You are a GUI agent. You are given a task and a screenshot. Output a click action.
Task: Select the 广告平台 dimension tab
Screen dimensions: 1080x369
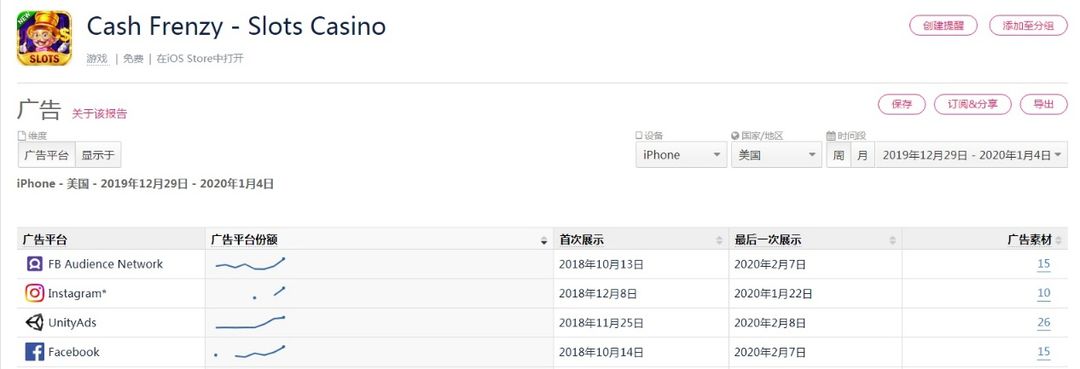pos(46,155)
